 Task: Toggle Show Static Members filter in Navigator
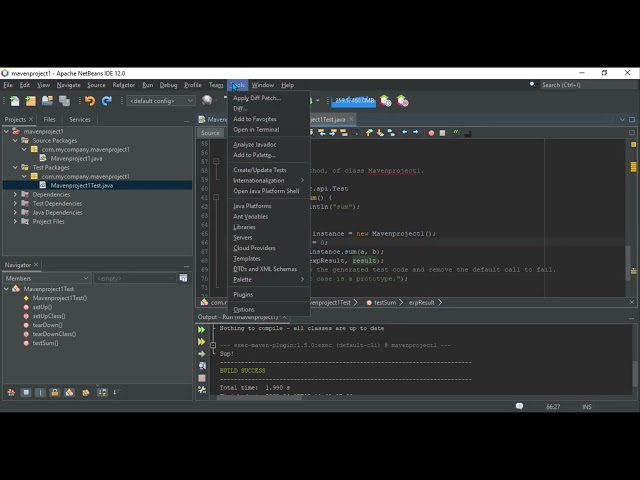(40, 392)
